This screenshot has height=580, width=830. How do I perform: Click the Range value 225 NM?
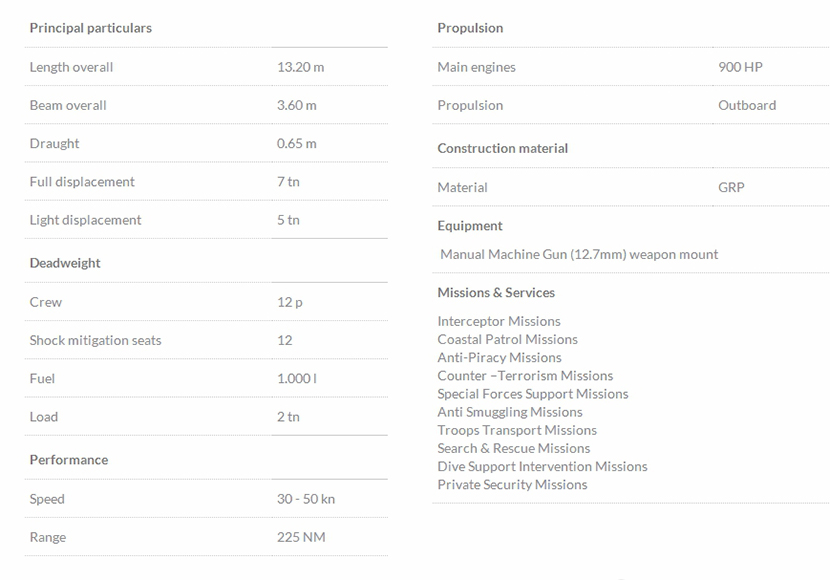tap(301, 537)
